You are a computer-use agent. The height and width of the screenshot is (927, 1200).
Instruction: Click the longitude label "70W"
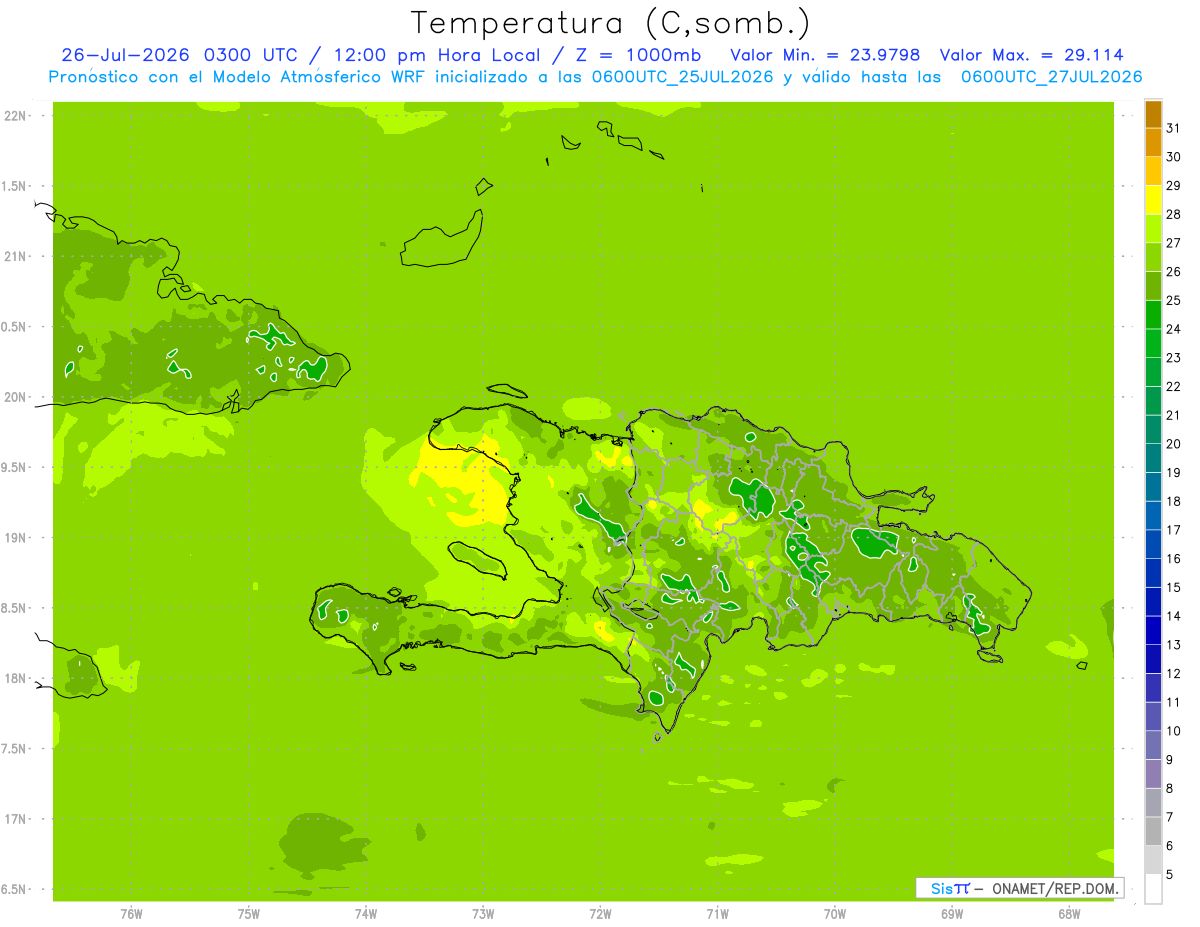tap(834, 914)
